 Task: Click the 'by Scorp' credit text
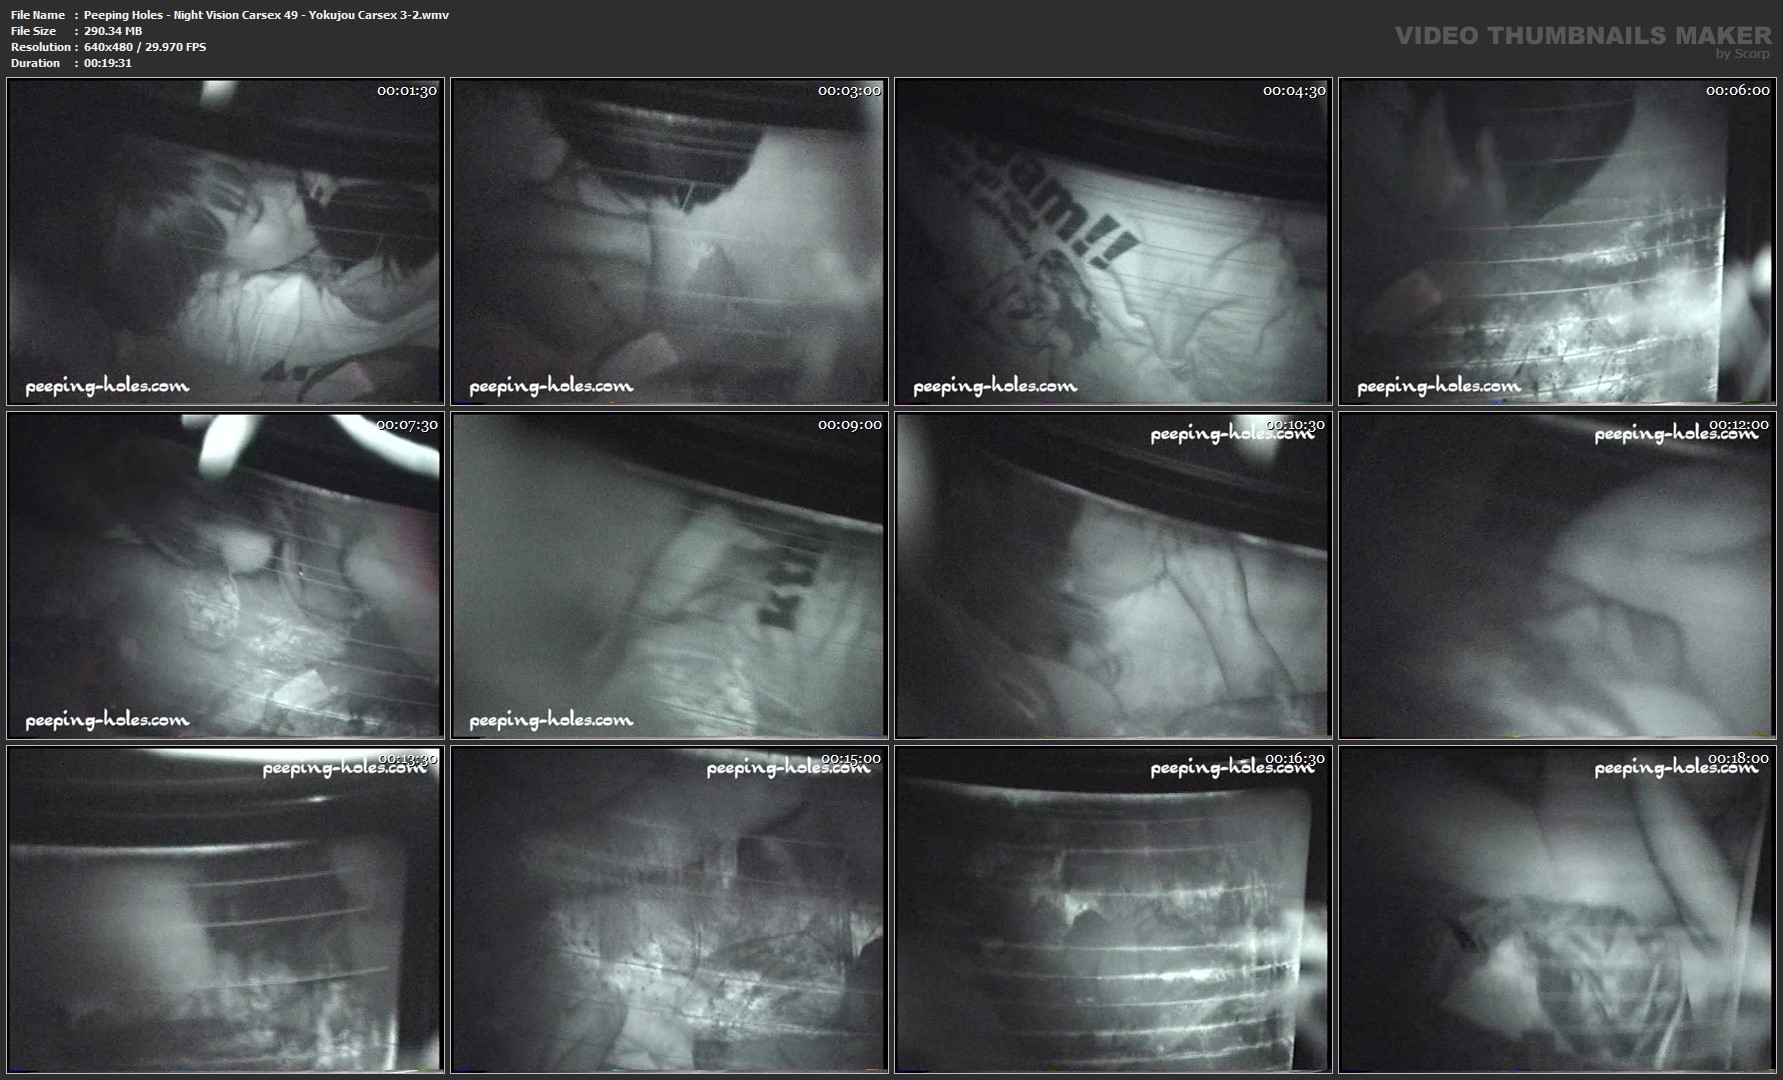click(1742, 54)
